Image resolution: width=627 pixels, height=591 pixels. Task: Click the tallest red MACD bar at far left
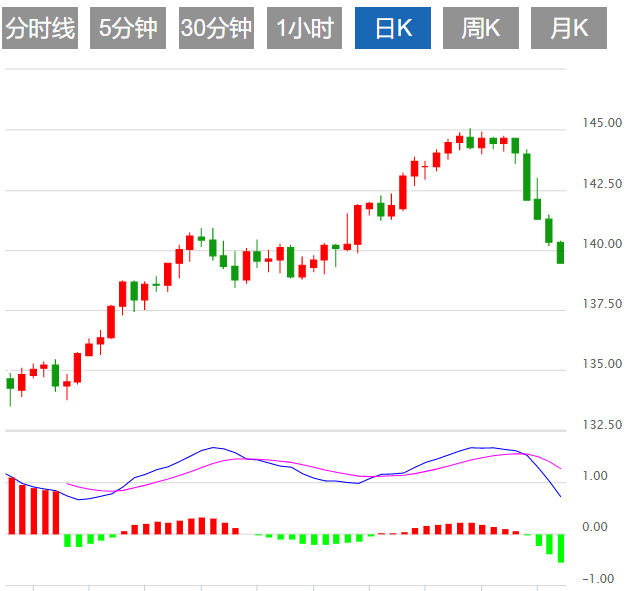point(12,506)
